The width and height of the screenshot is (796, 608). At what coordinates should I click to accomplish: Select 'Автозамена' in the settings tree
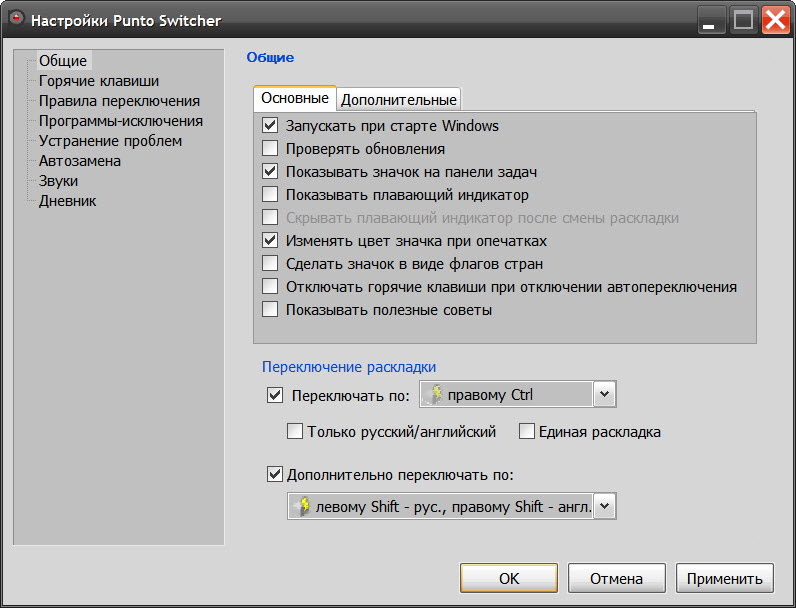click(x=79, y=161)
